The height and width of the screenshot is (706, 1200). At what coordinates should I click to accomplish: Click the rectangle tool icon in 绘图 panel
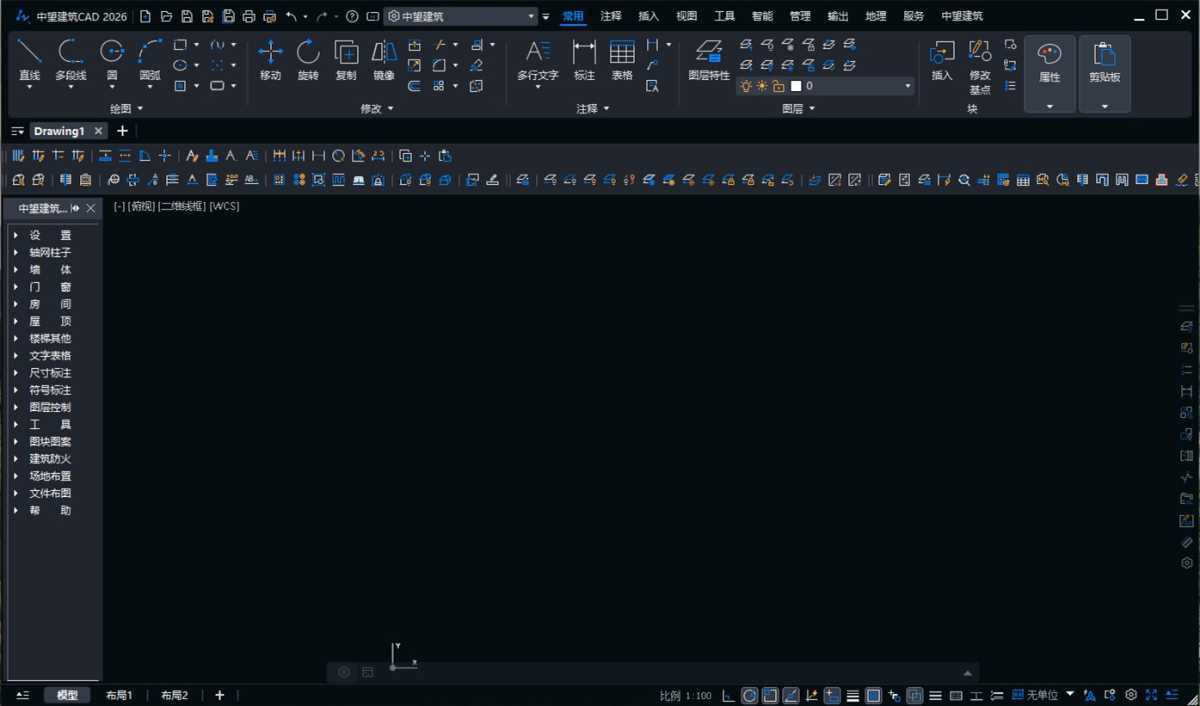tap(180, 45)
